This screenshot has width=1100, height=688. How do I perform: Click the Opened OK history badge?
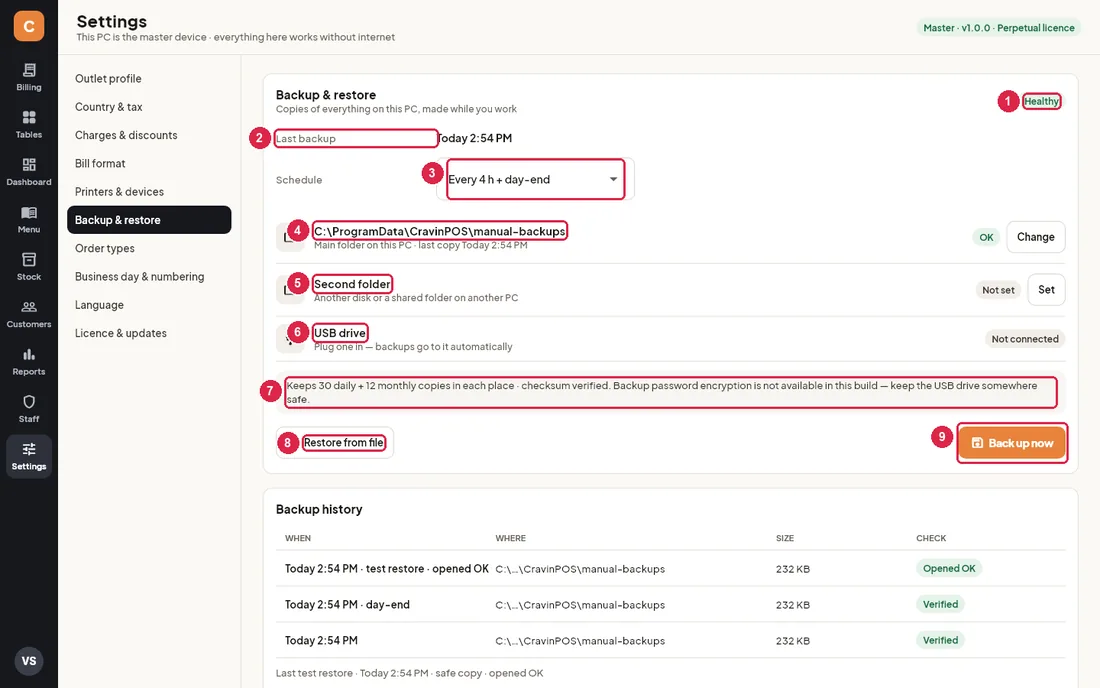click(x=948, y=568)
